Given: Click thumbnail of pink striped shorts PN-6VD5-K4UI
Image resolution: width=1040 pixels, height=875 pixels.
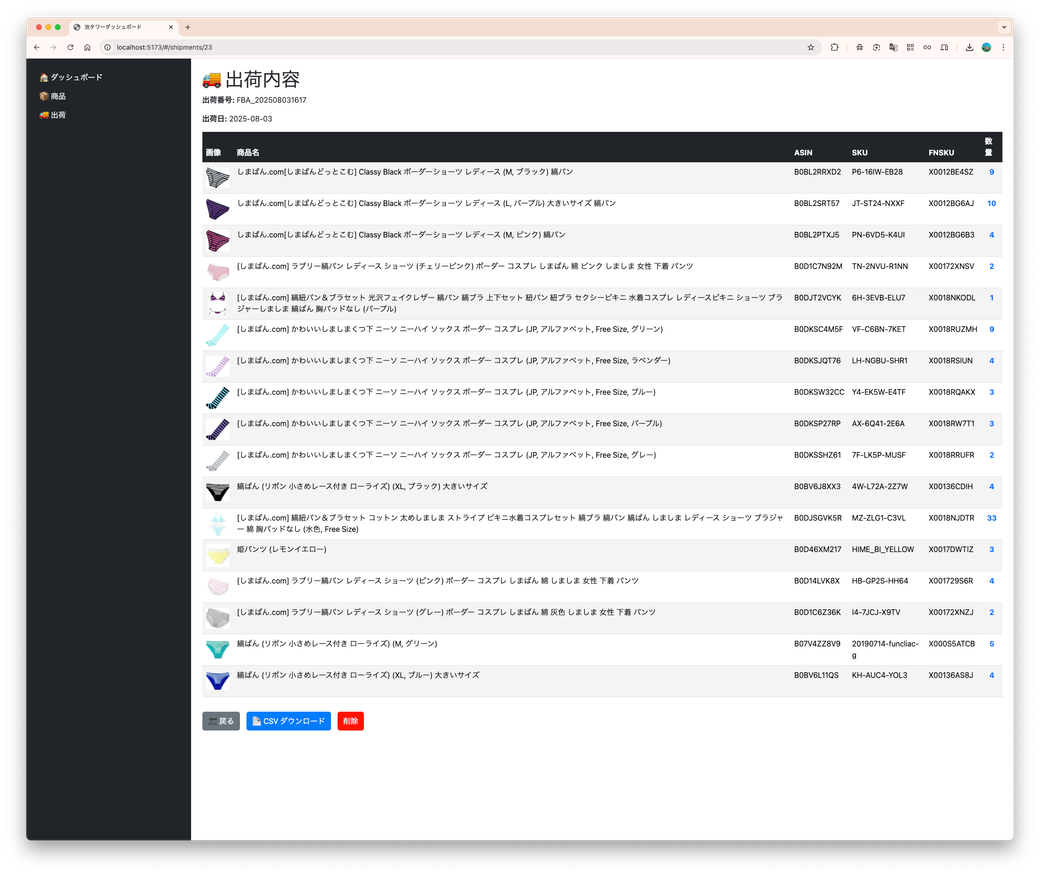Looking at the screenshot, I should (218, 241).
